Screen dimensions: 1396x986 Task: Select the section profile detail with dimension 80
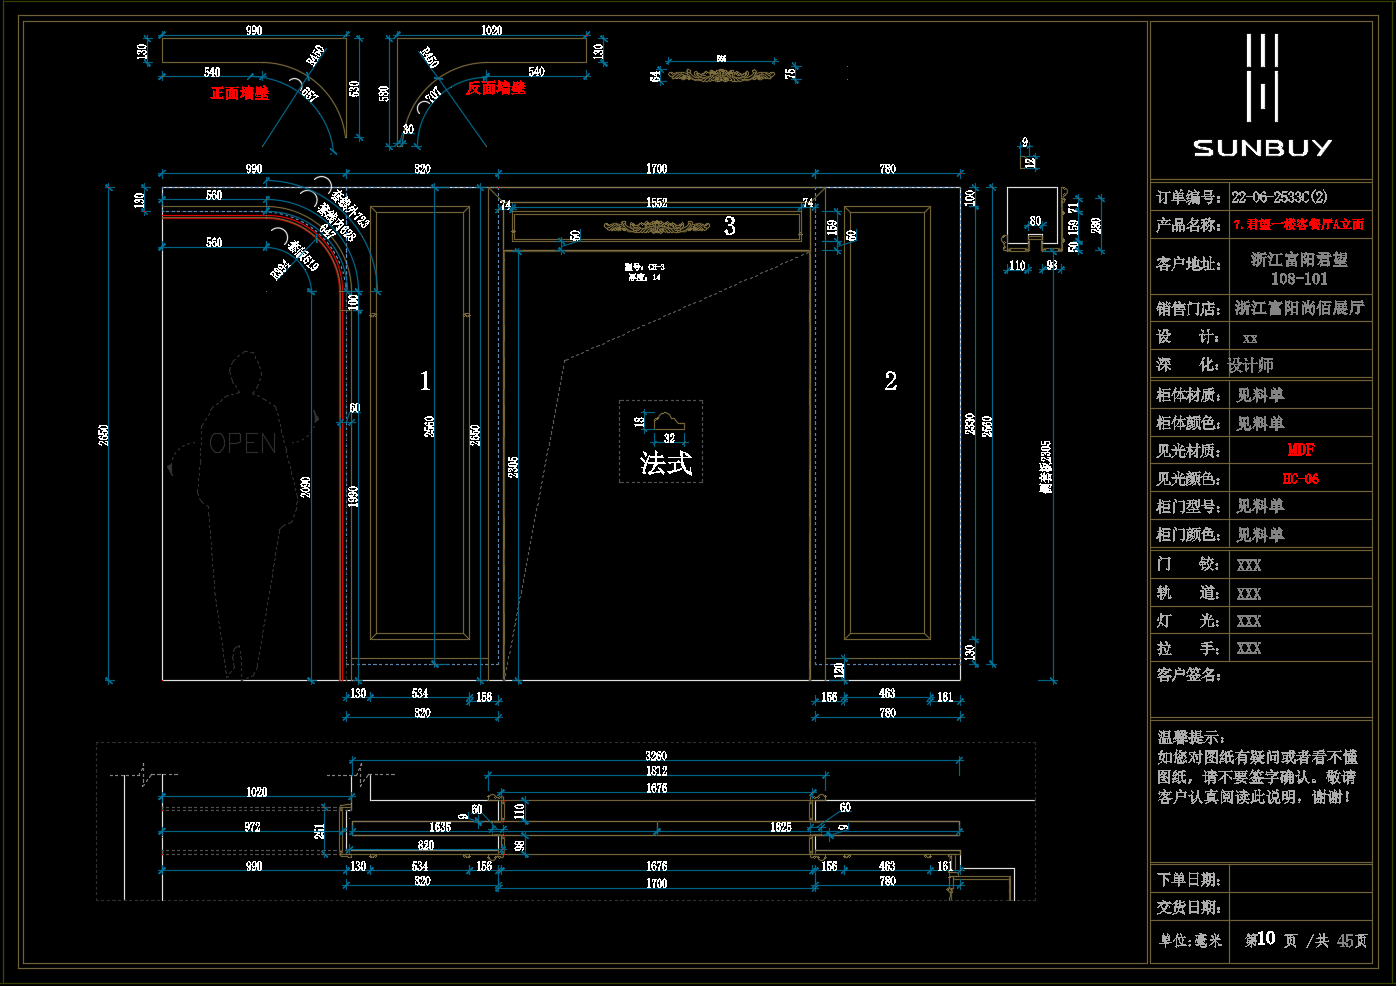pos(1033,220)
